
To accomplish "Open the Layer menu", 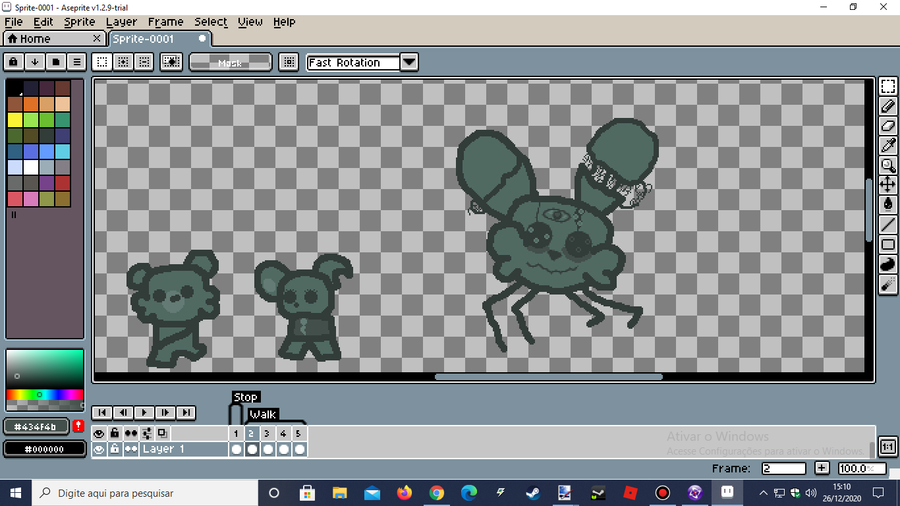I will [x=121, y=22].
